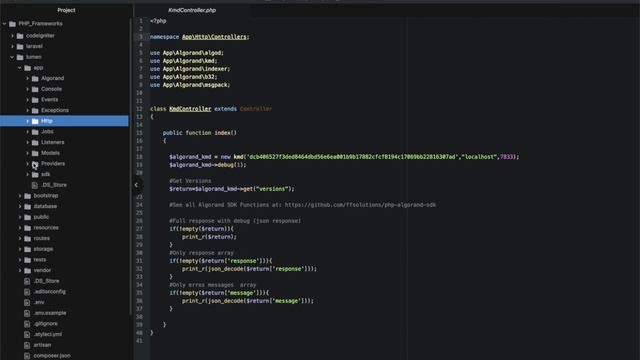Click the "versions" string argument

[x=271, y=189]
